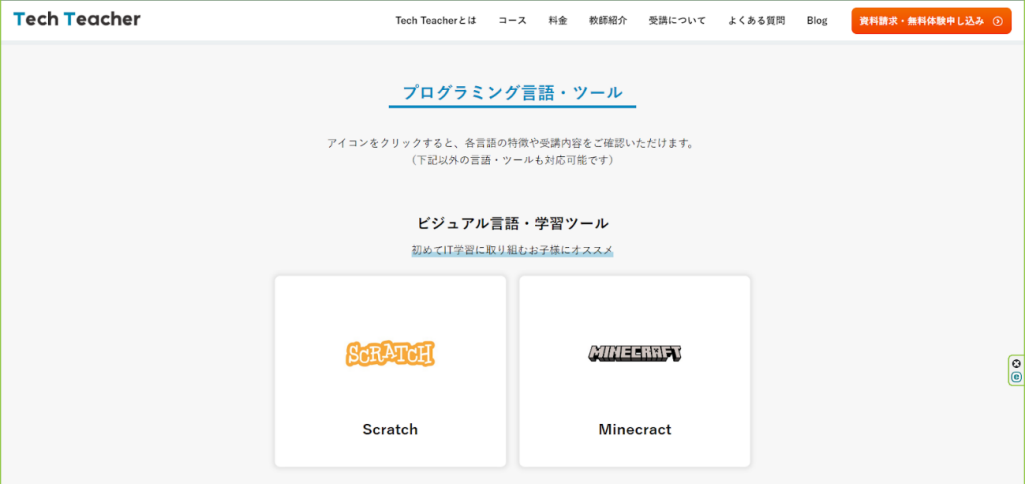Open the 教師紹介 menu item
This screenshot has width=1025, height=484.
[608, 21]
